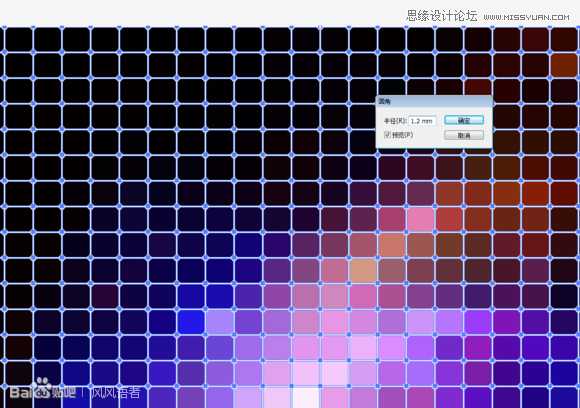Viewport: 580px width, 408px height.
Task: Click the 圆角 dialog title bar
Action: tap(434, 101)
